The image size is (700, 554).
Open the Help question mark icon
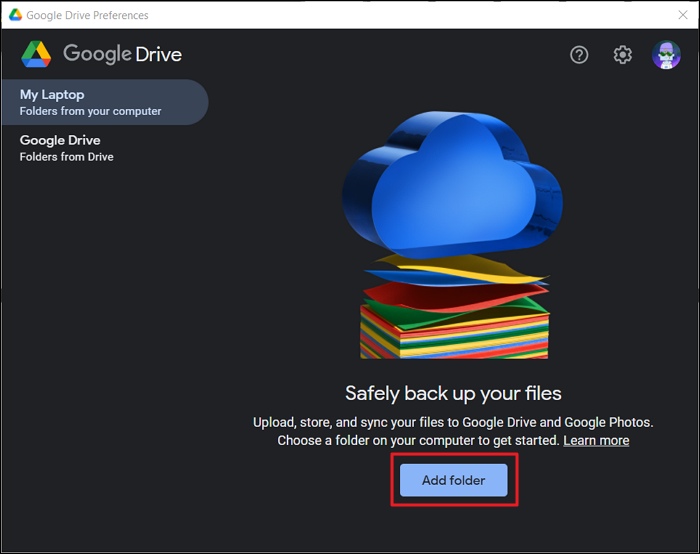[579, 55]
